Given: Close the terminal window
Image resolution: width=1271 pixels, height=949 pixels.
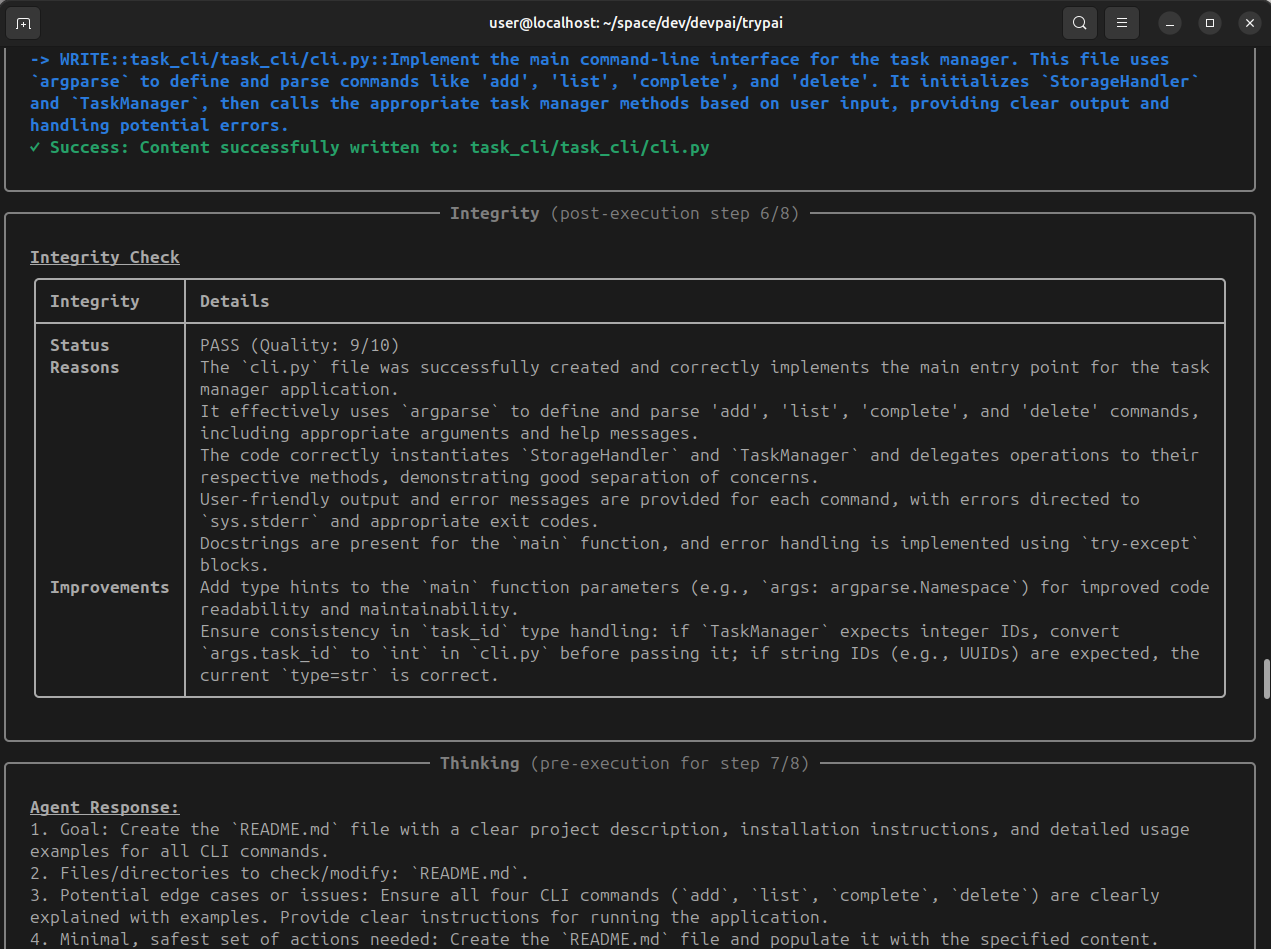Looking at the screenshot, I should (1248, 22).
